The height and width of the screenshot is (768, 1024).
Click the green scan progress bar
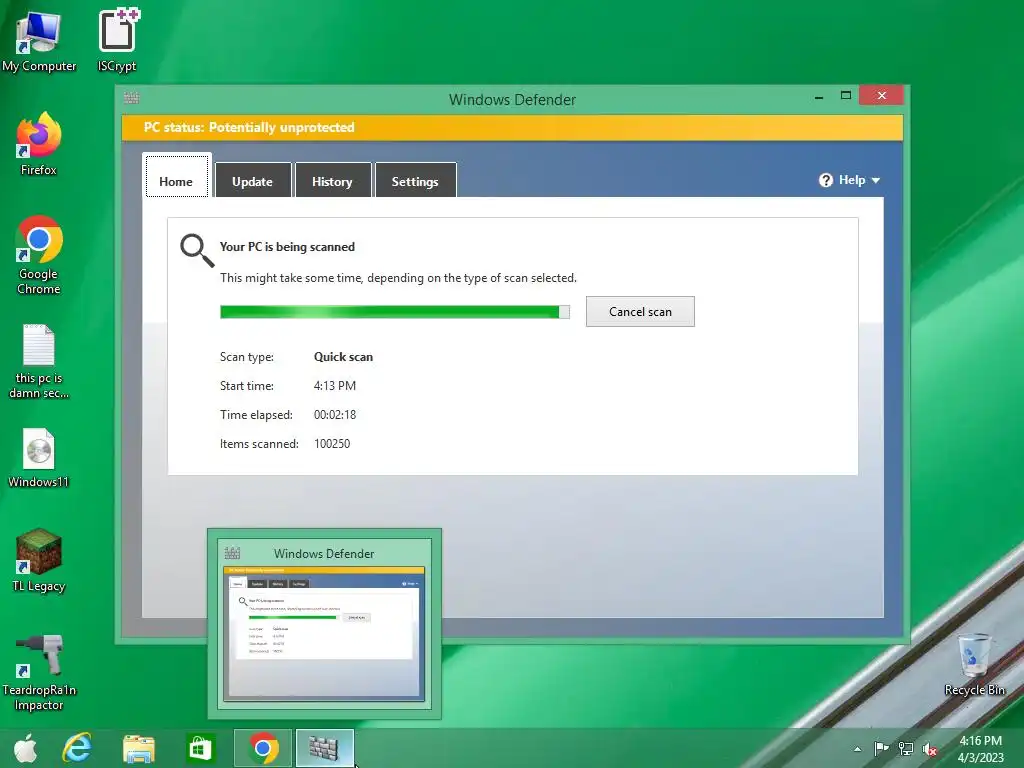tap(394, 312)
